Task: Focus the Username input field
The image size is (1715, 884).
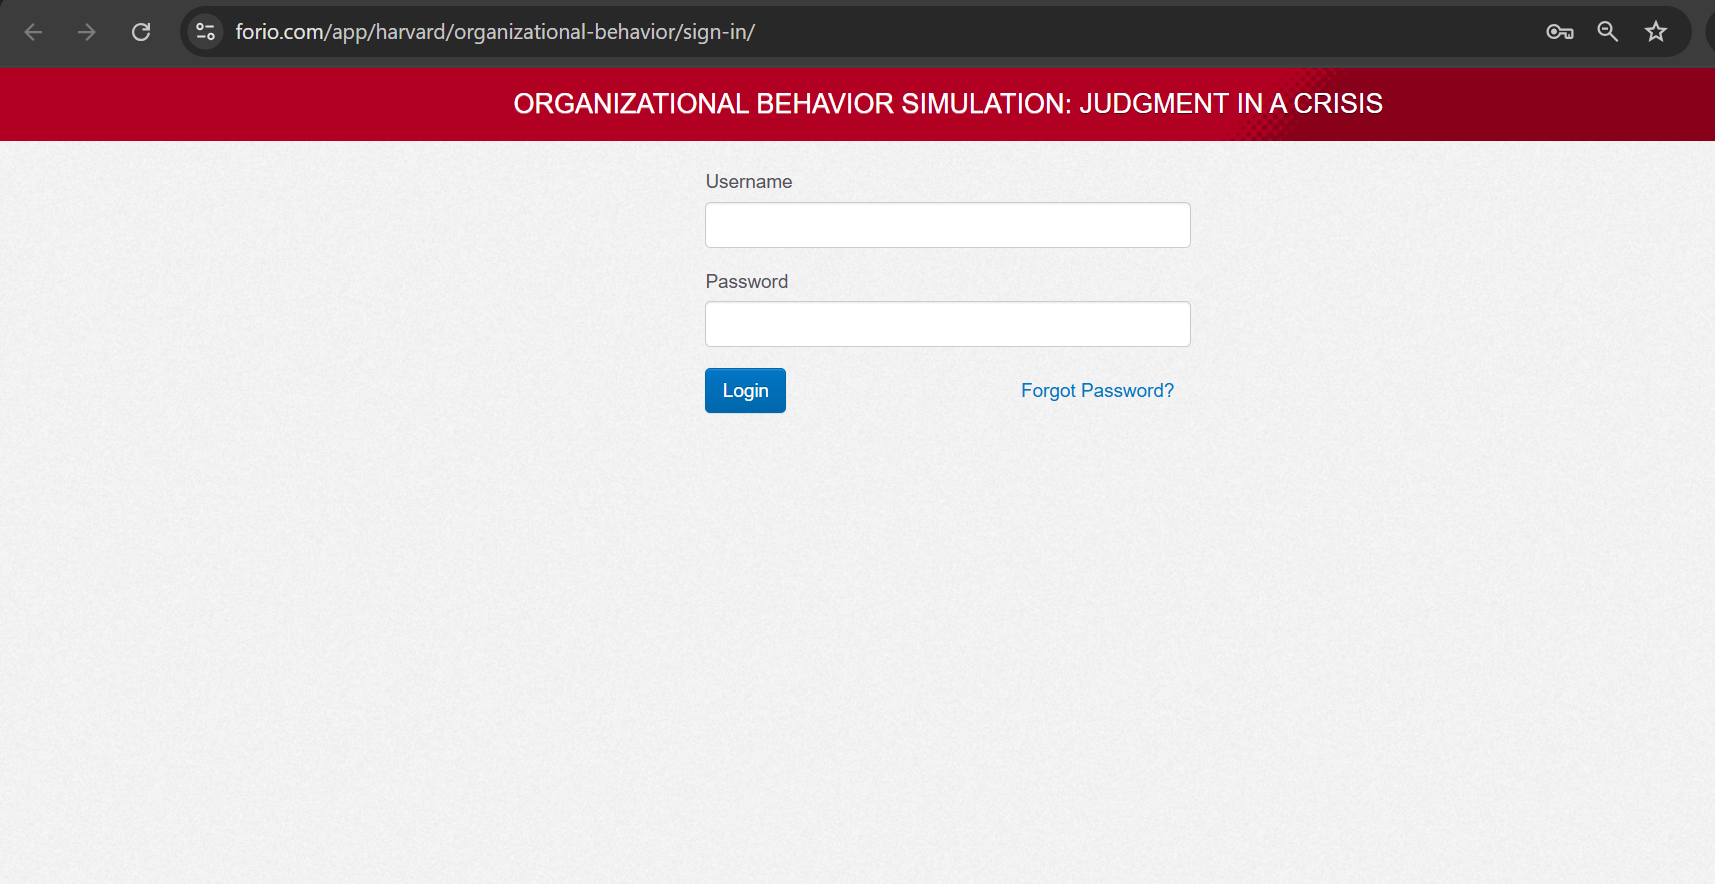Action: click(x=947, y=225)
